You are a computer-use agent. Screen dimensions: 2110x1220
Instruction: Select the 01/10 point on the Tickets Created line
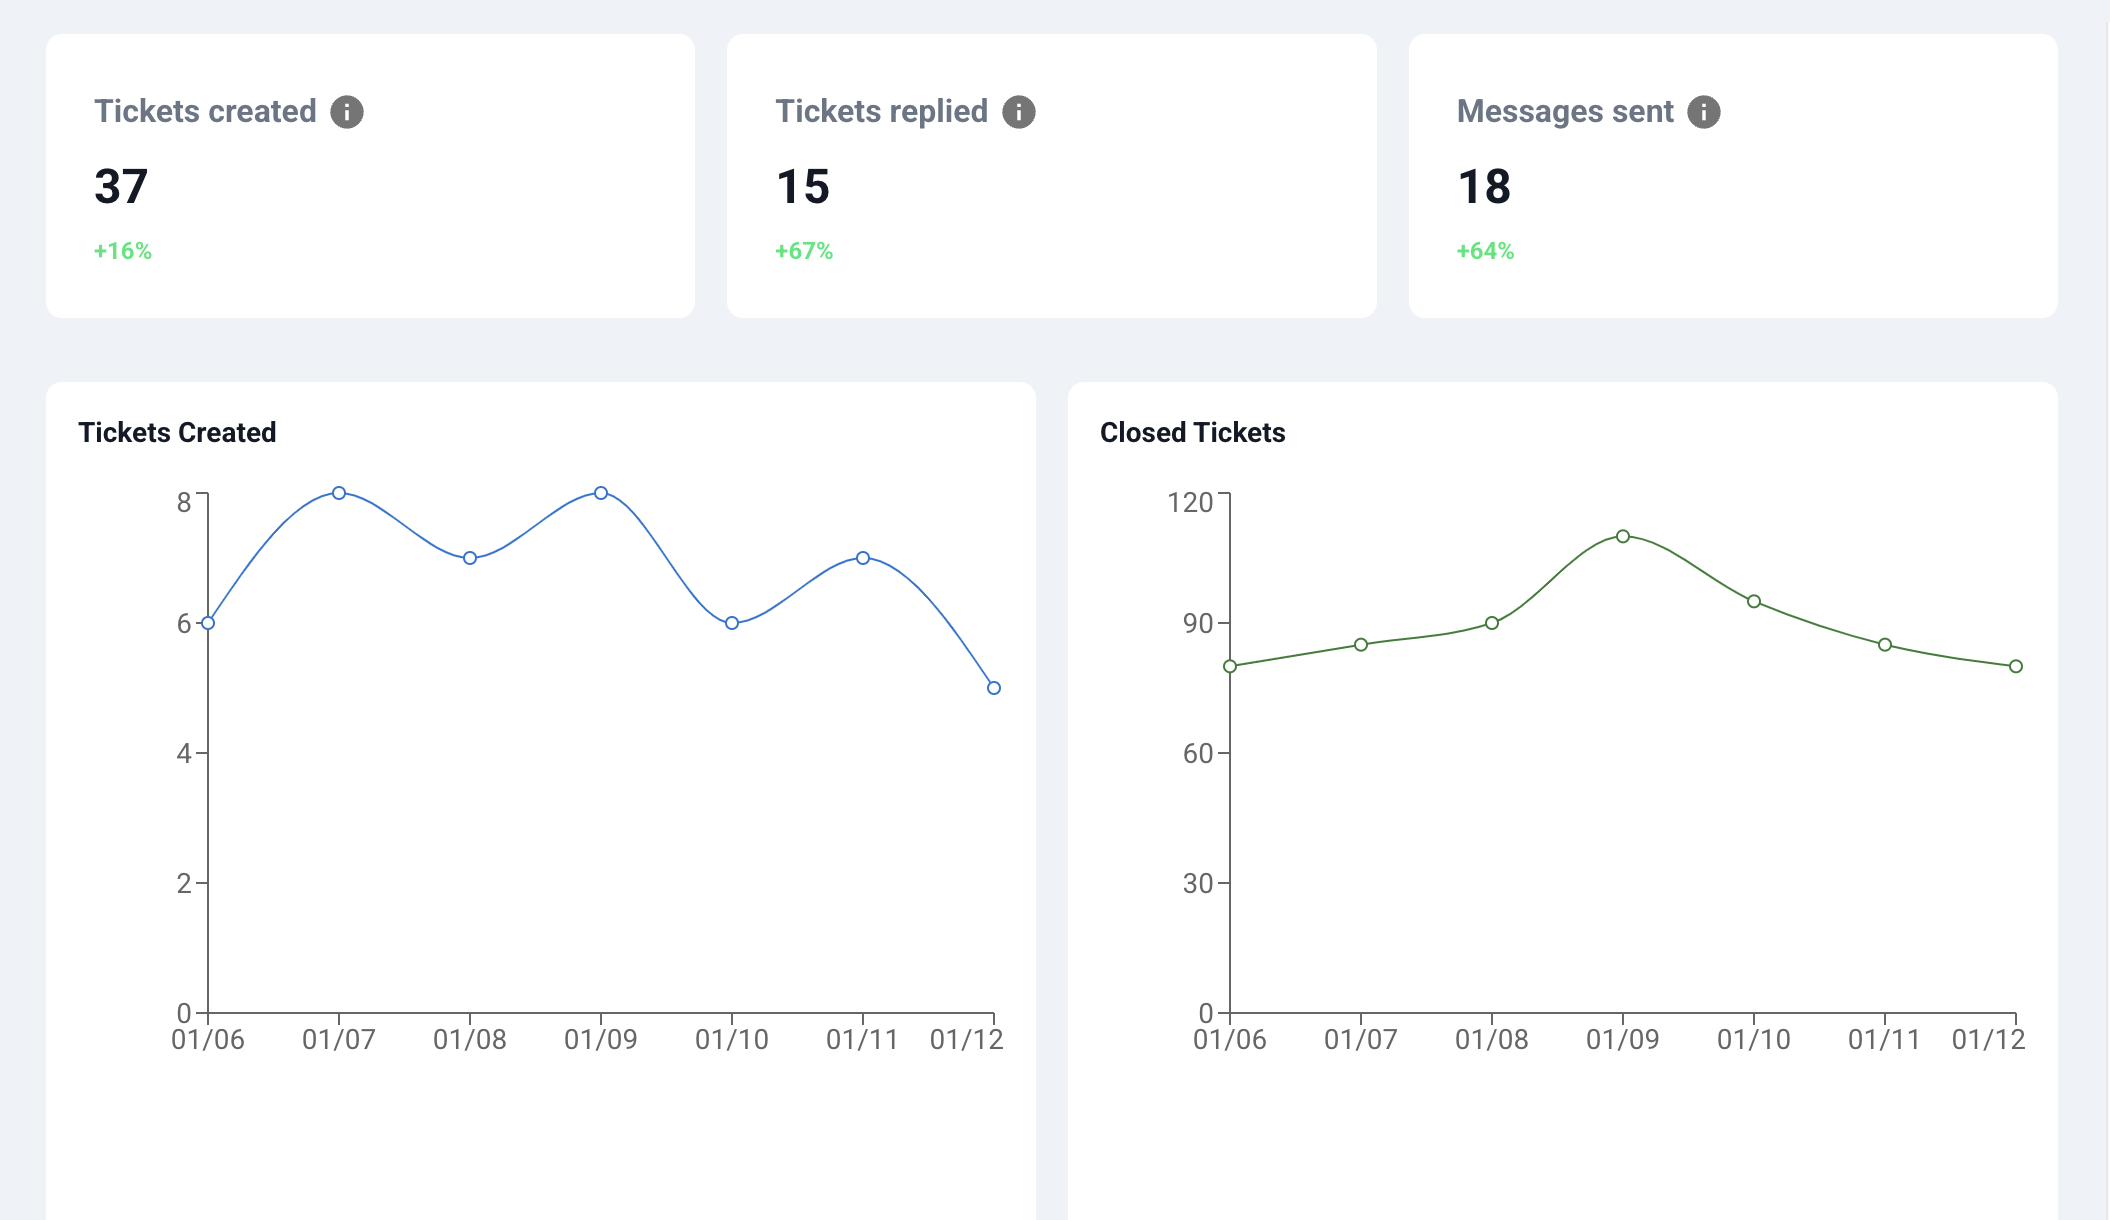tap(732, 623)
